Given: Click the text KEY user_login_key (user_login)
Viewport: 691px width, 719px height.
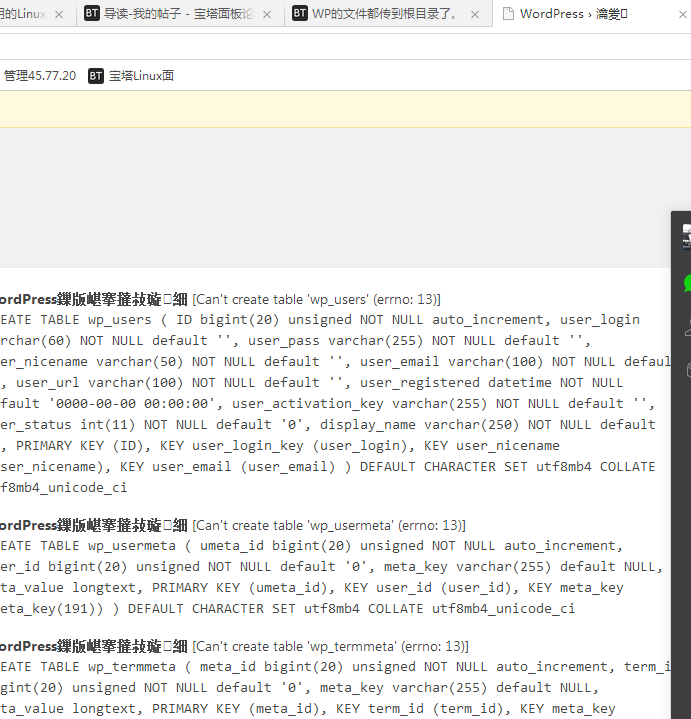Looking at the screenshot, I should [283, 446].
